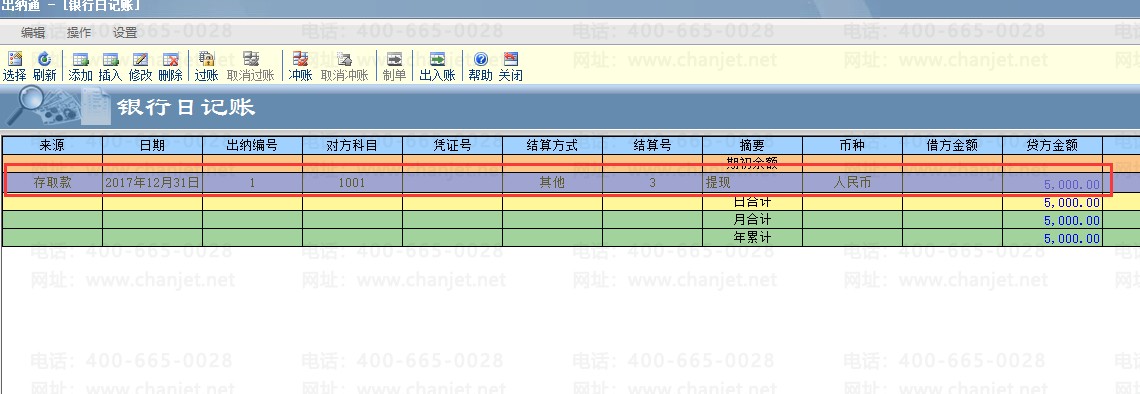Click the 年累计 row label
This screenshot has height=394, width=1140.
(x=752, y=238)
